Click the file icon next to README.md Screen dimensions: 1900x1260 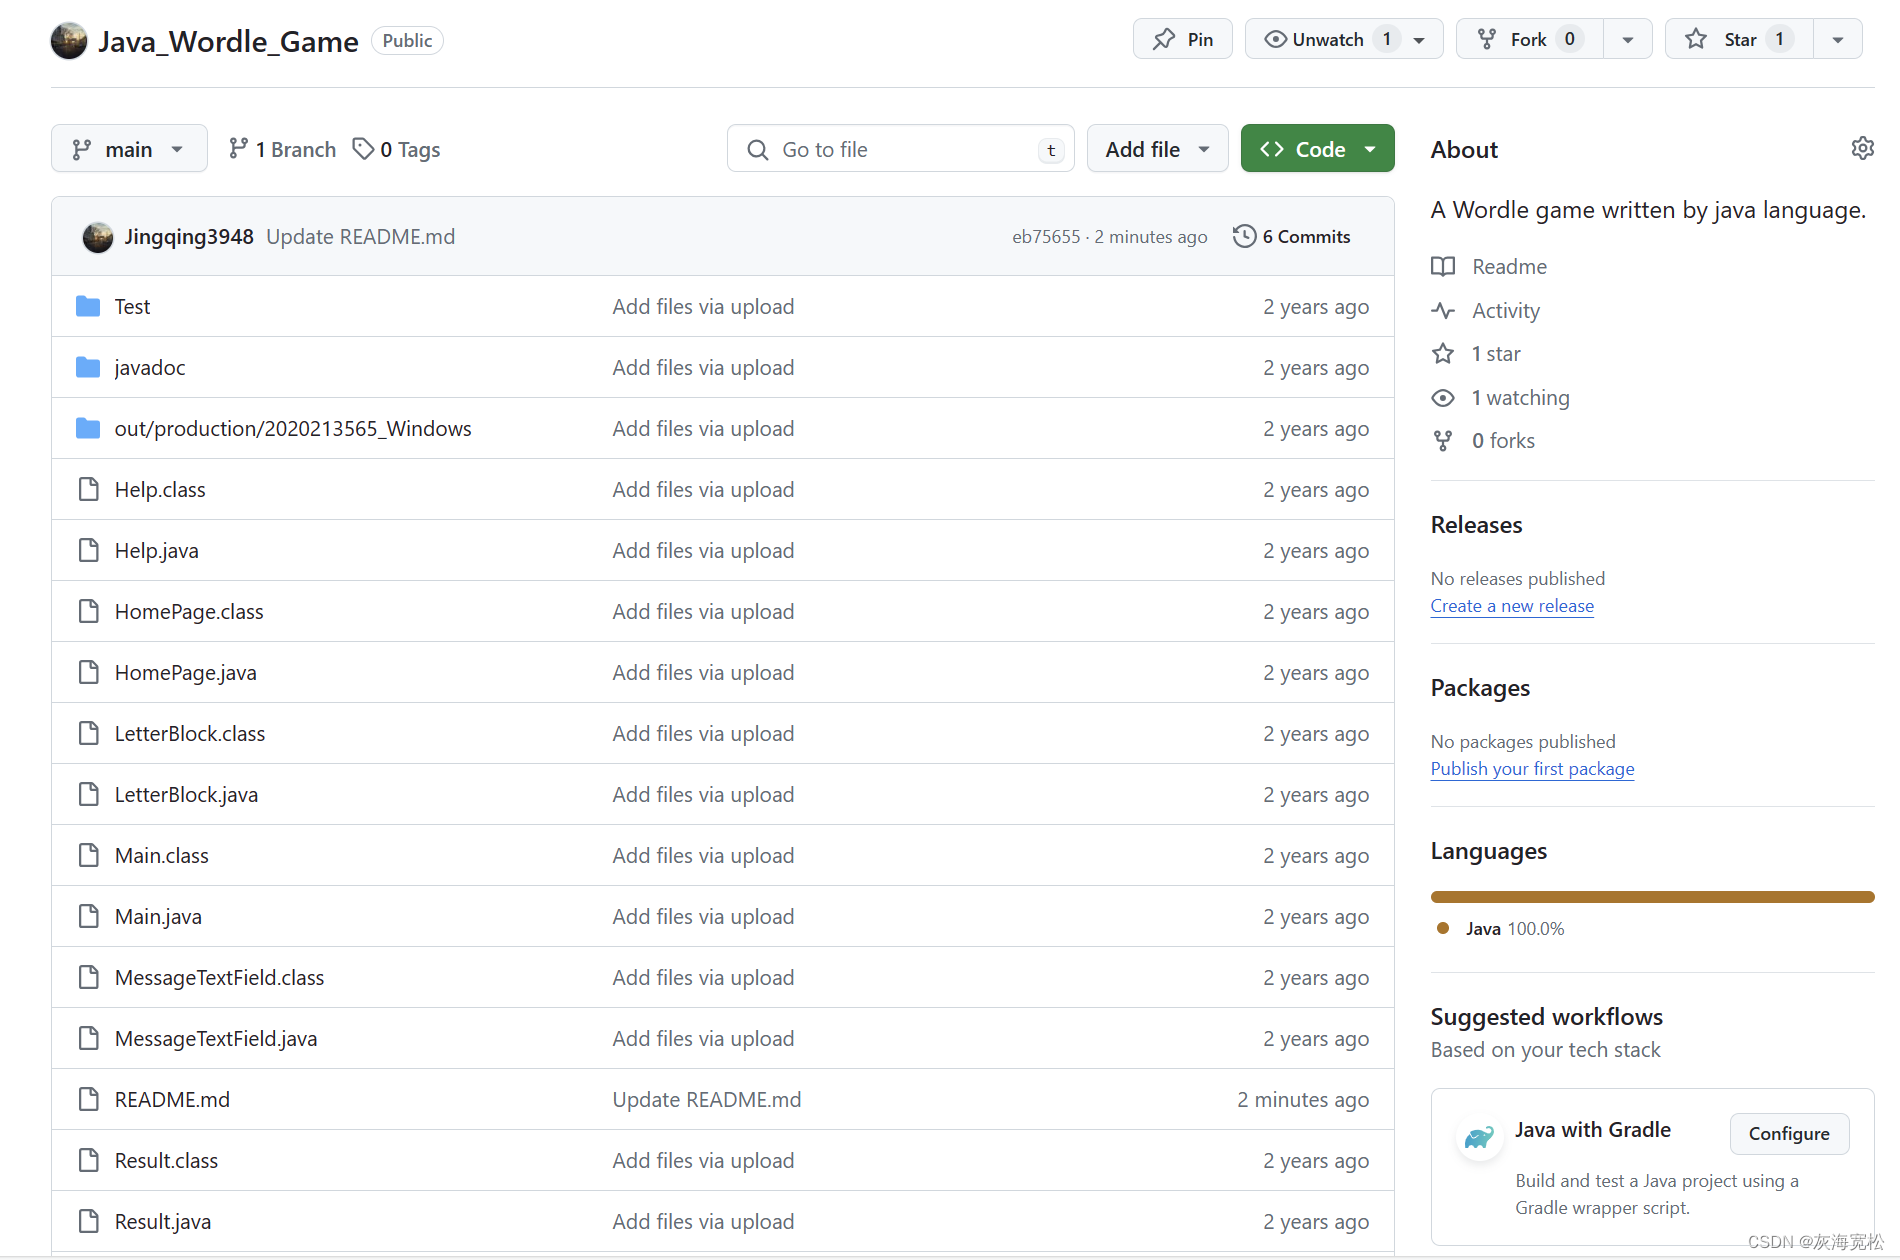88,1099
